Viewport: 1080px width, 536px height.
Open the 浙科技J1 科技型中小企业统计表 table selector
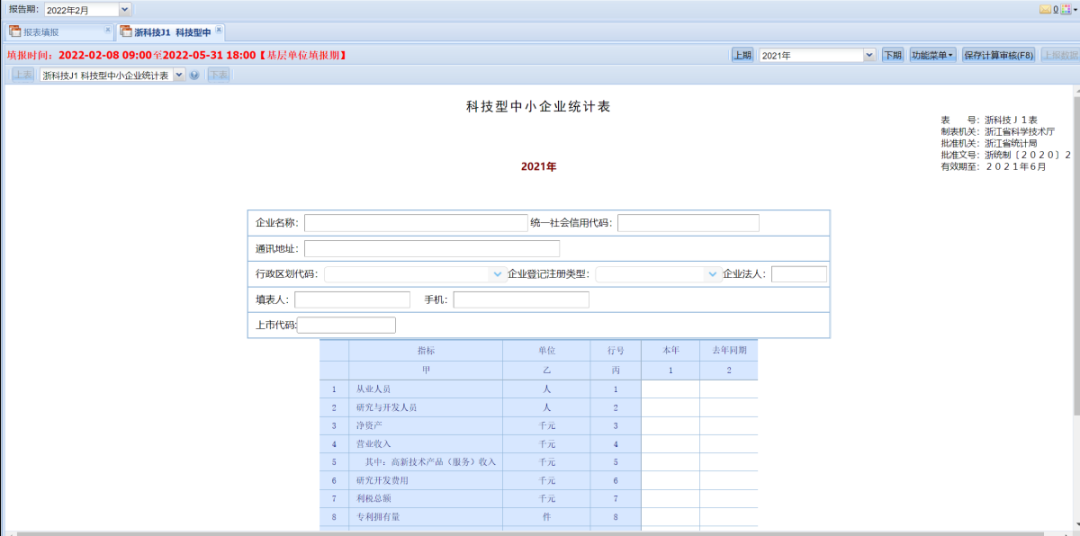click(x=179, y=75)
